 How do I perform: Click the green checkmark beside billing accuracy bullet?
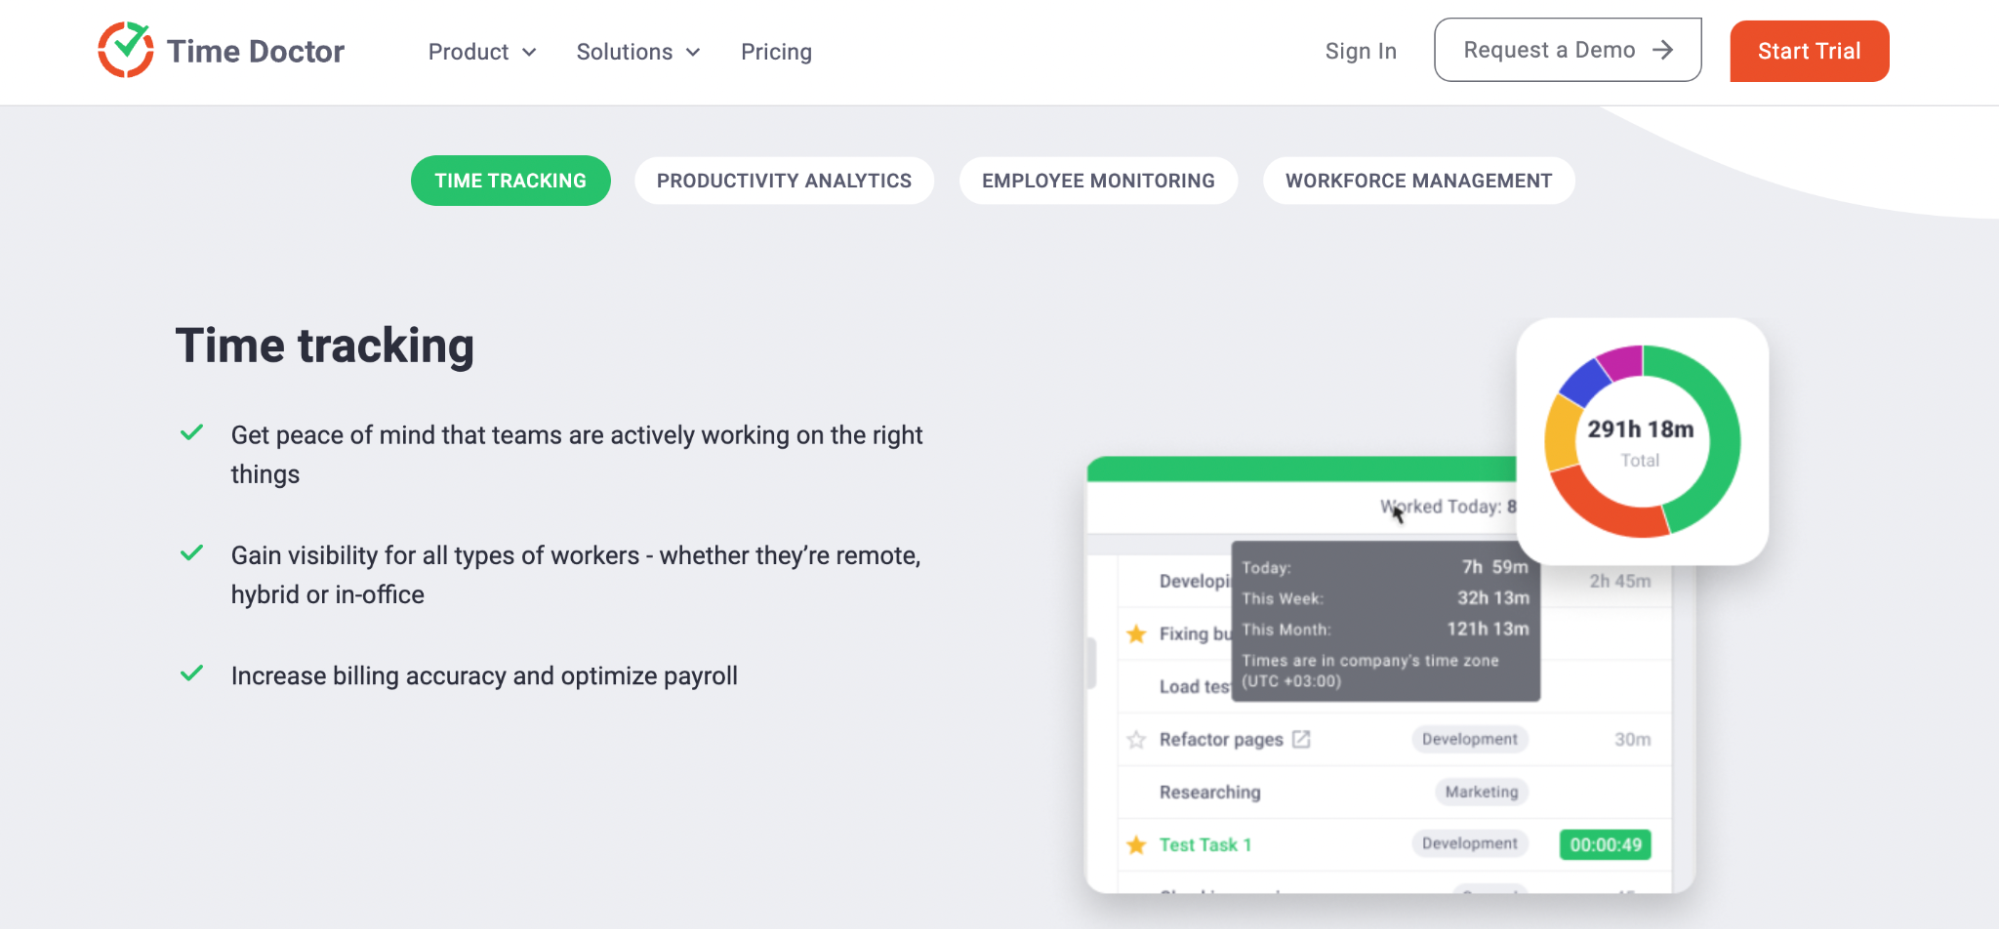191,674
